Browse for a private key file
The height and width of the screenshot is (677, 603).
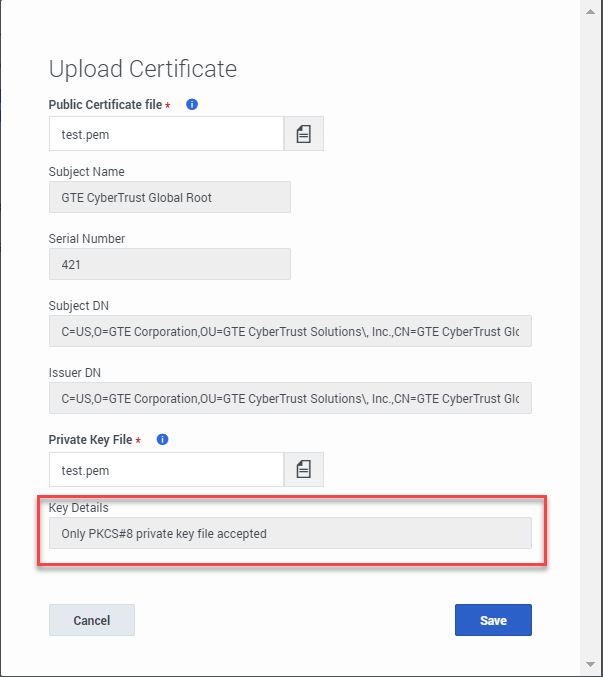(303, 469)
